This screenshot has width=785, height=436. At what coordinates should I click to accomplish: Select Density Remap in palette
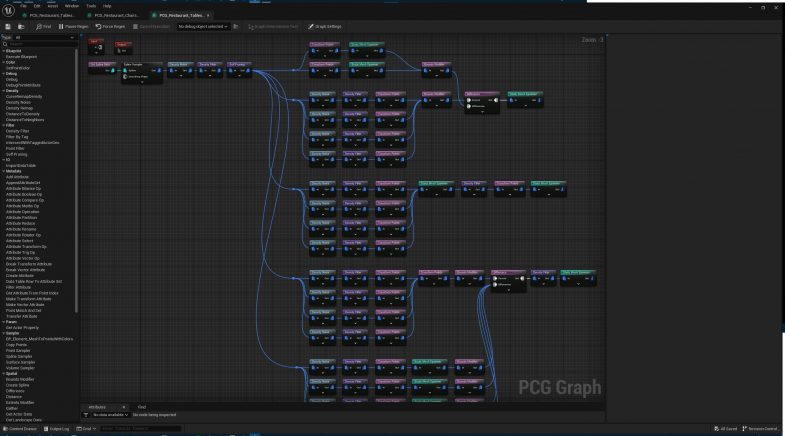pos(19,108)
